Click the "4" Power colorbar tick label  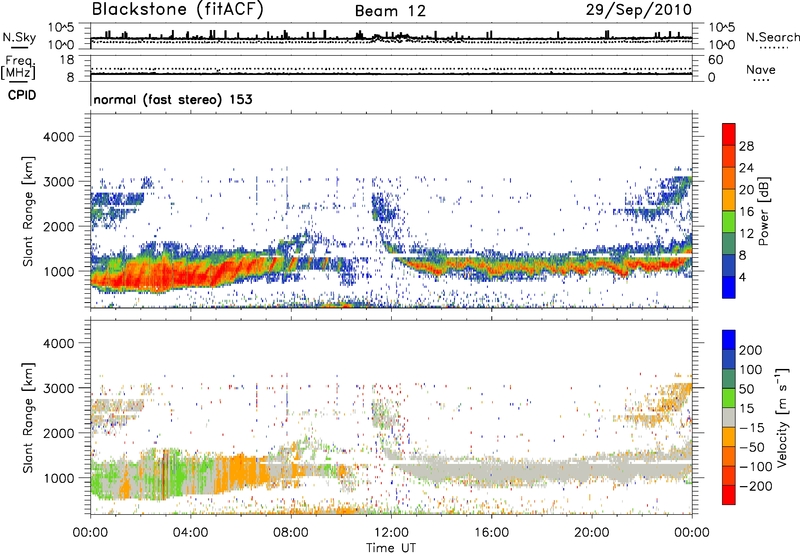[x=742, y=277]
